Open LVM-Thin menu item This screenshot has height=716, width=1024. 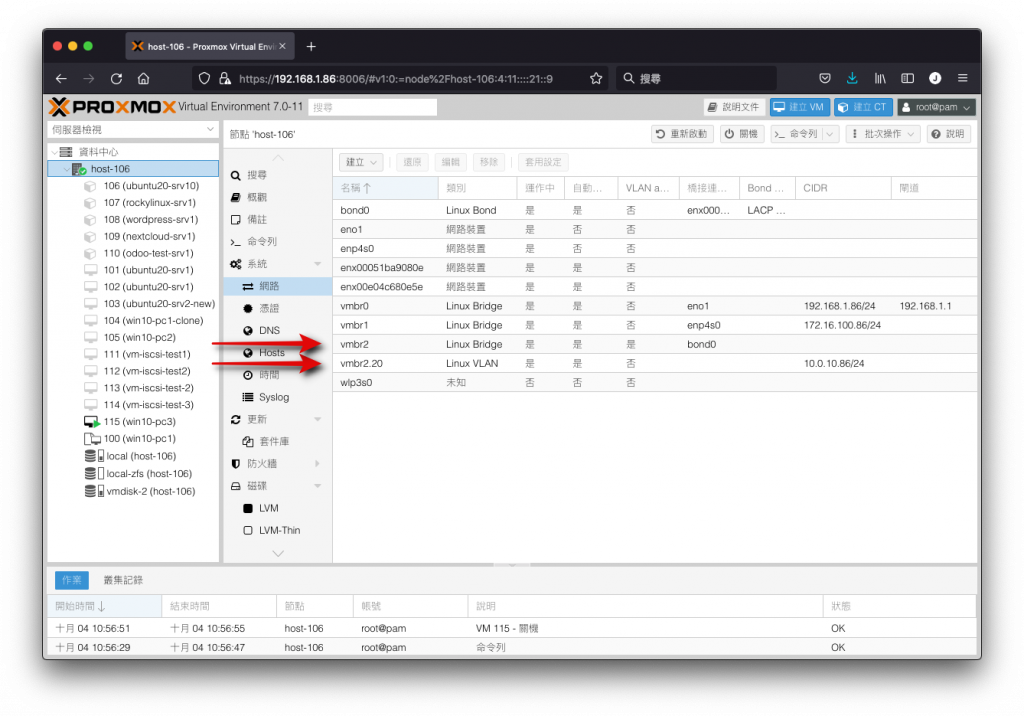[x=278, y=530]
